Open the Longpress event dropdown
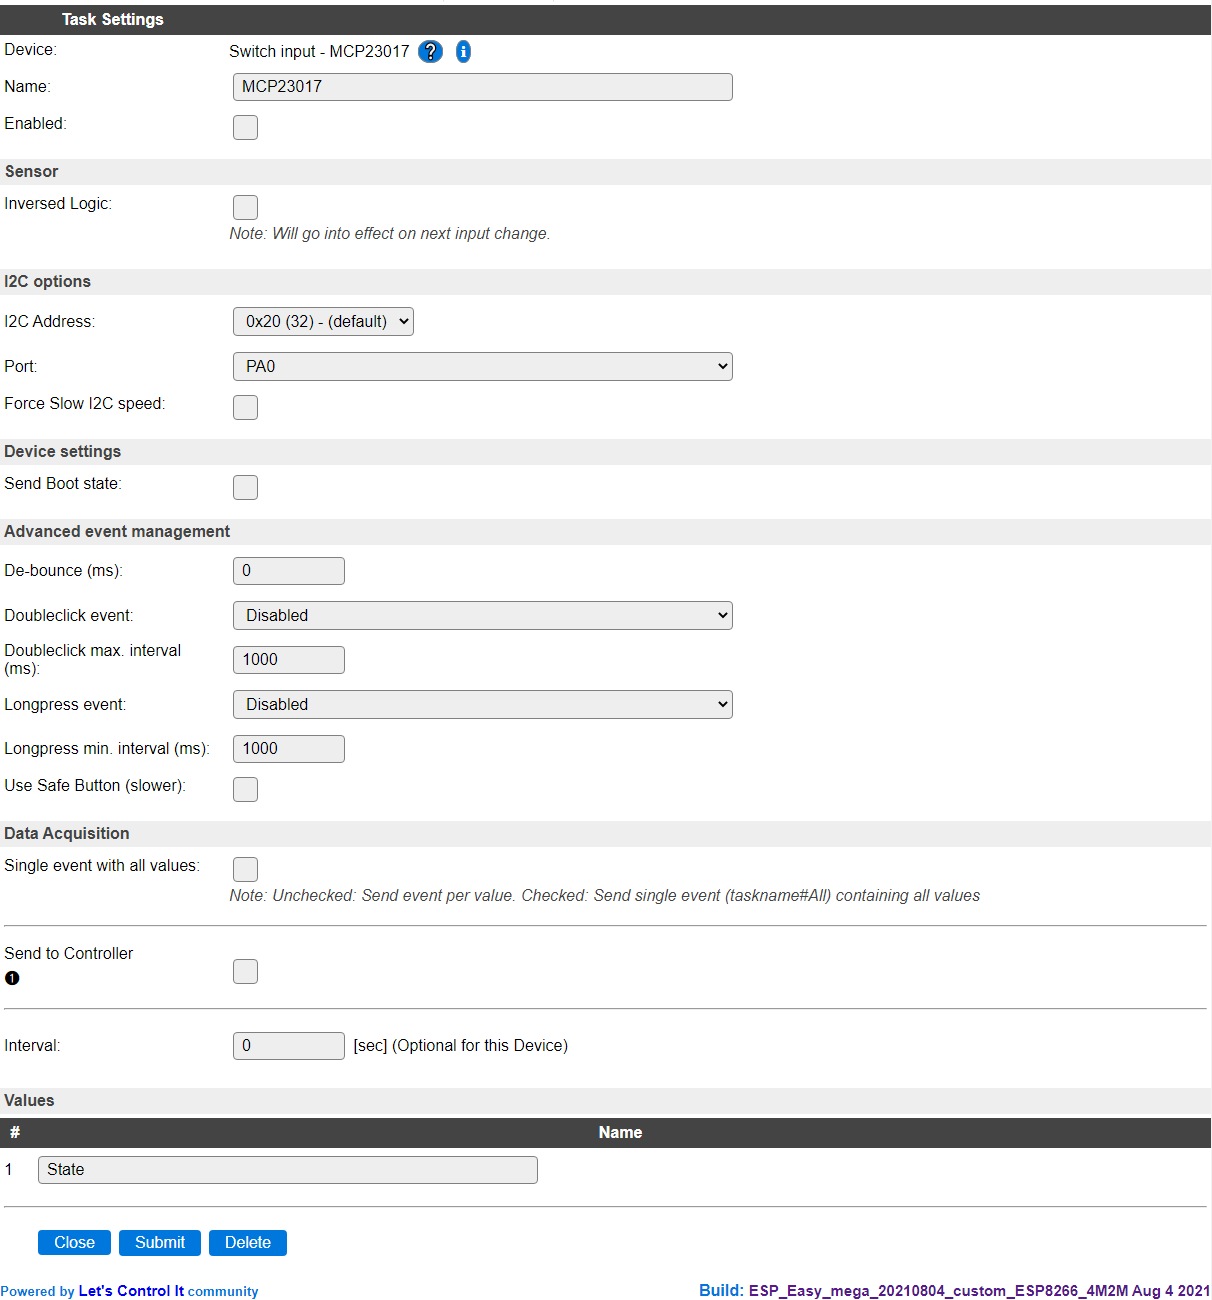The height and width of the screenshot is (1300, 1212). point(483,704)
